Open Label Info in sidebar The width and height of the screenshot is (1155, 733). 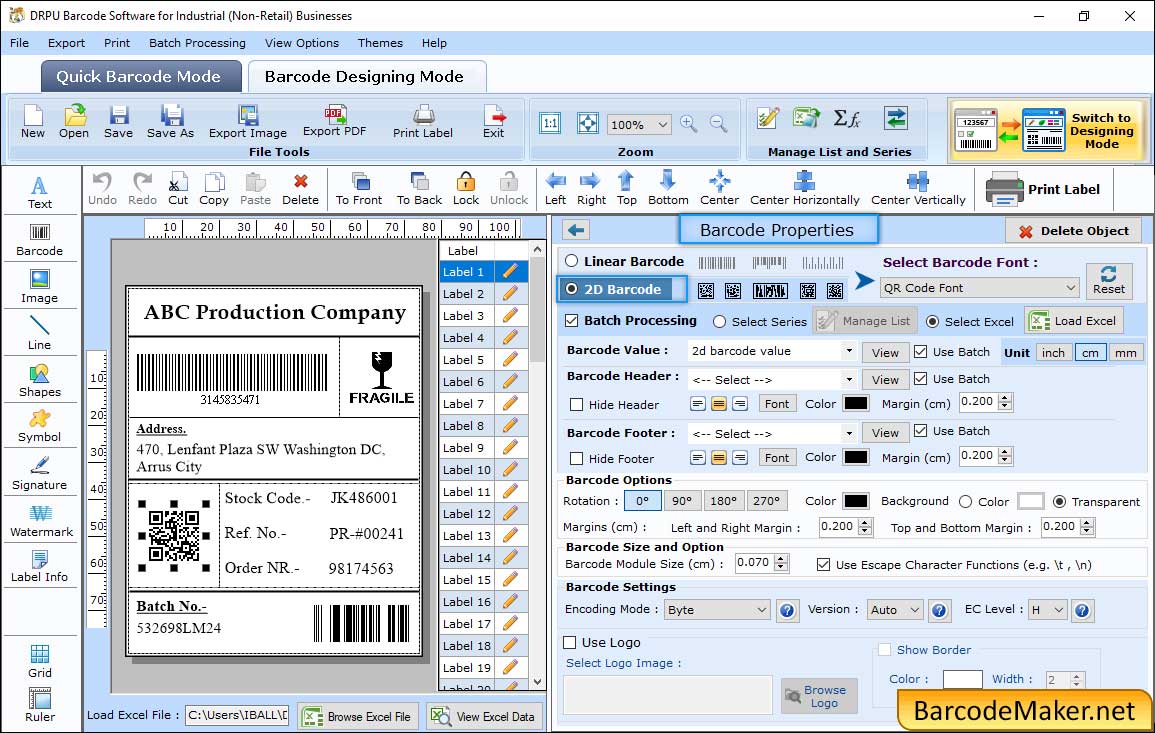tap(40, 567)
